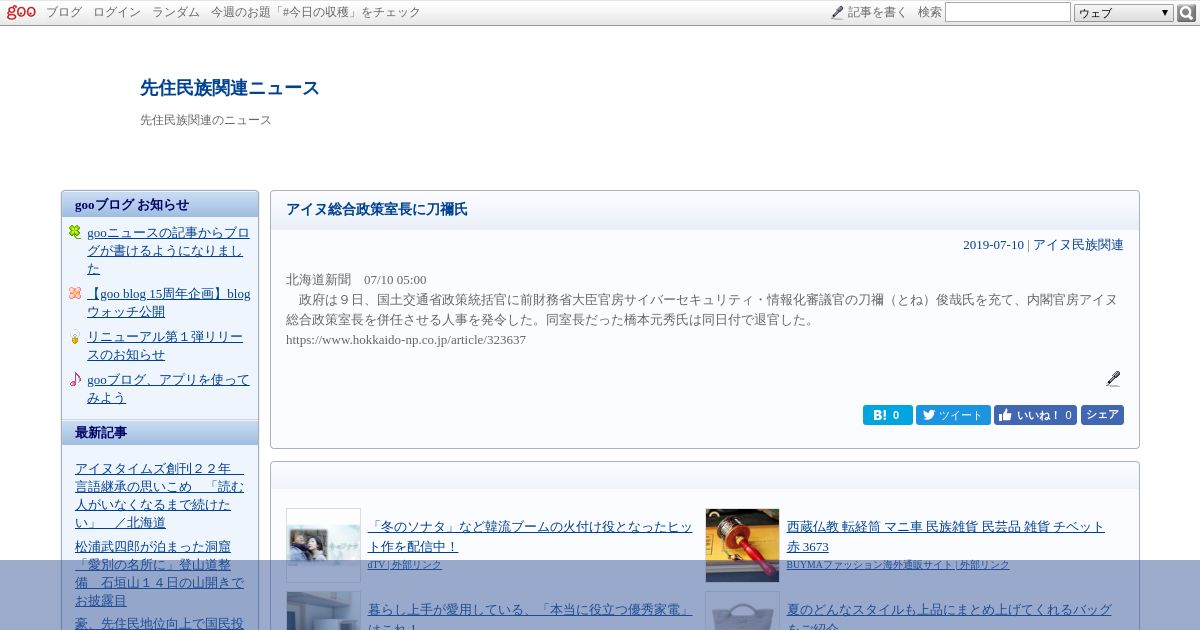This screenshot has height=630, width=1200.
Task: Open the ブログ menu item
Action: [x=64, y=12]
